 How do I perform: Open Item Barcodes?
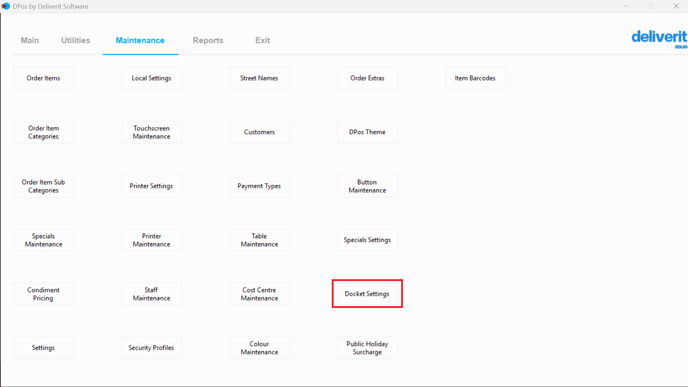pos(475,78)
